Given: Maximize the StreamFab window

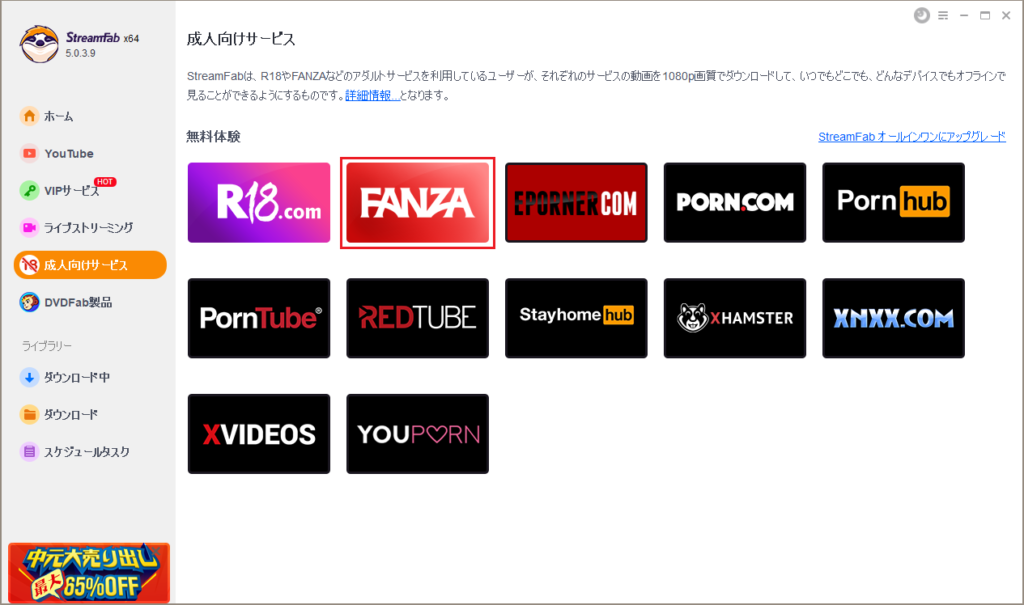Looking at the screenshot, I should [985, 16].
